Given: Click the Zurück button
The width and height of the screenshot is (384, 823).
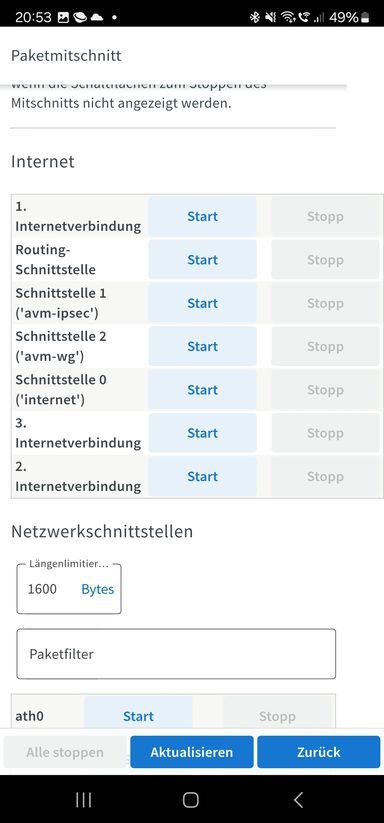Looking at the screenshot, I should pos(318,752).
